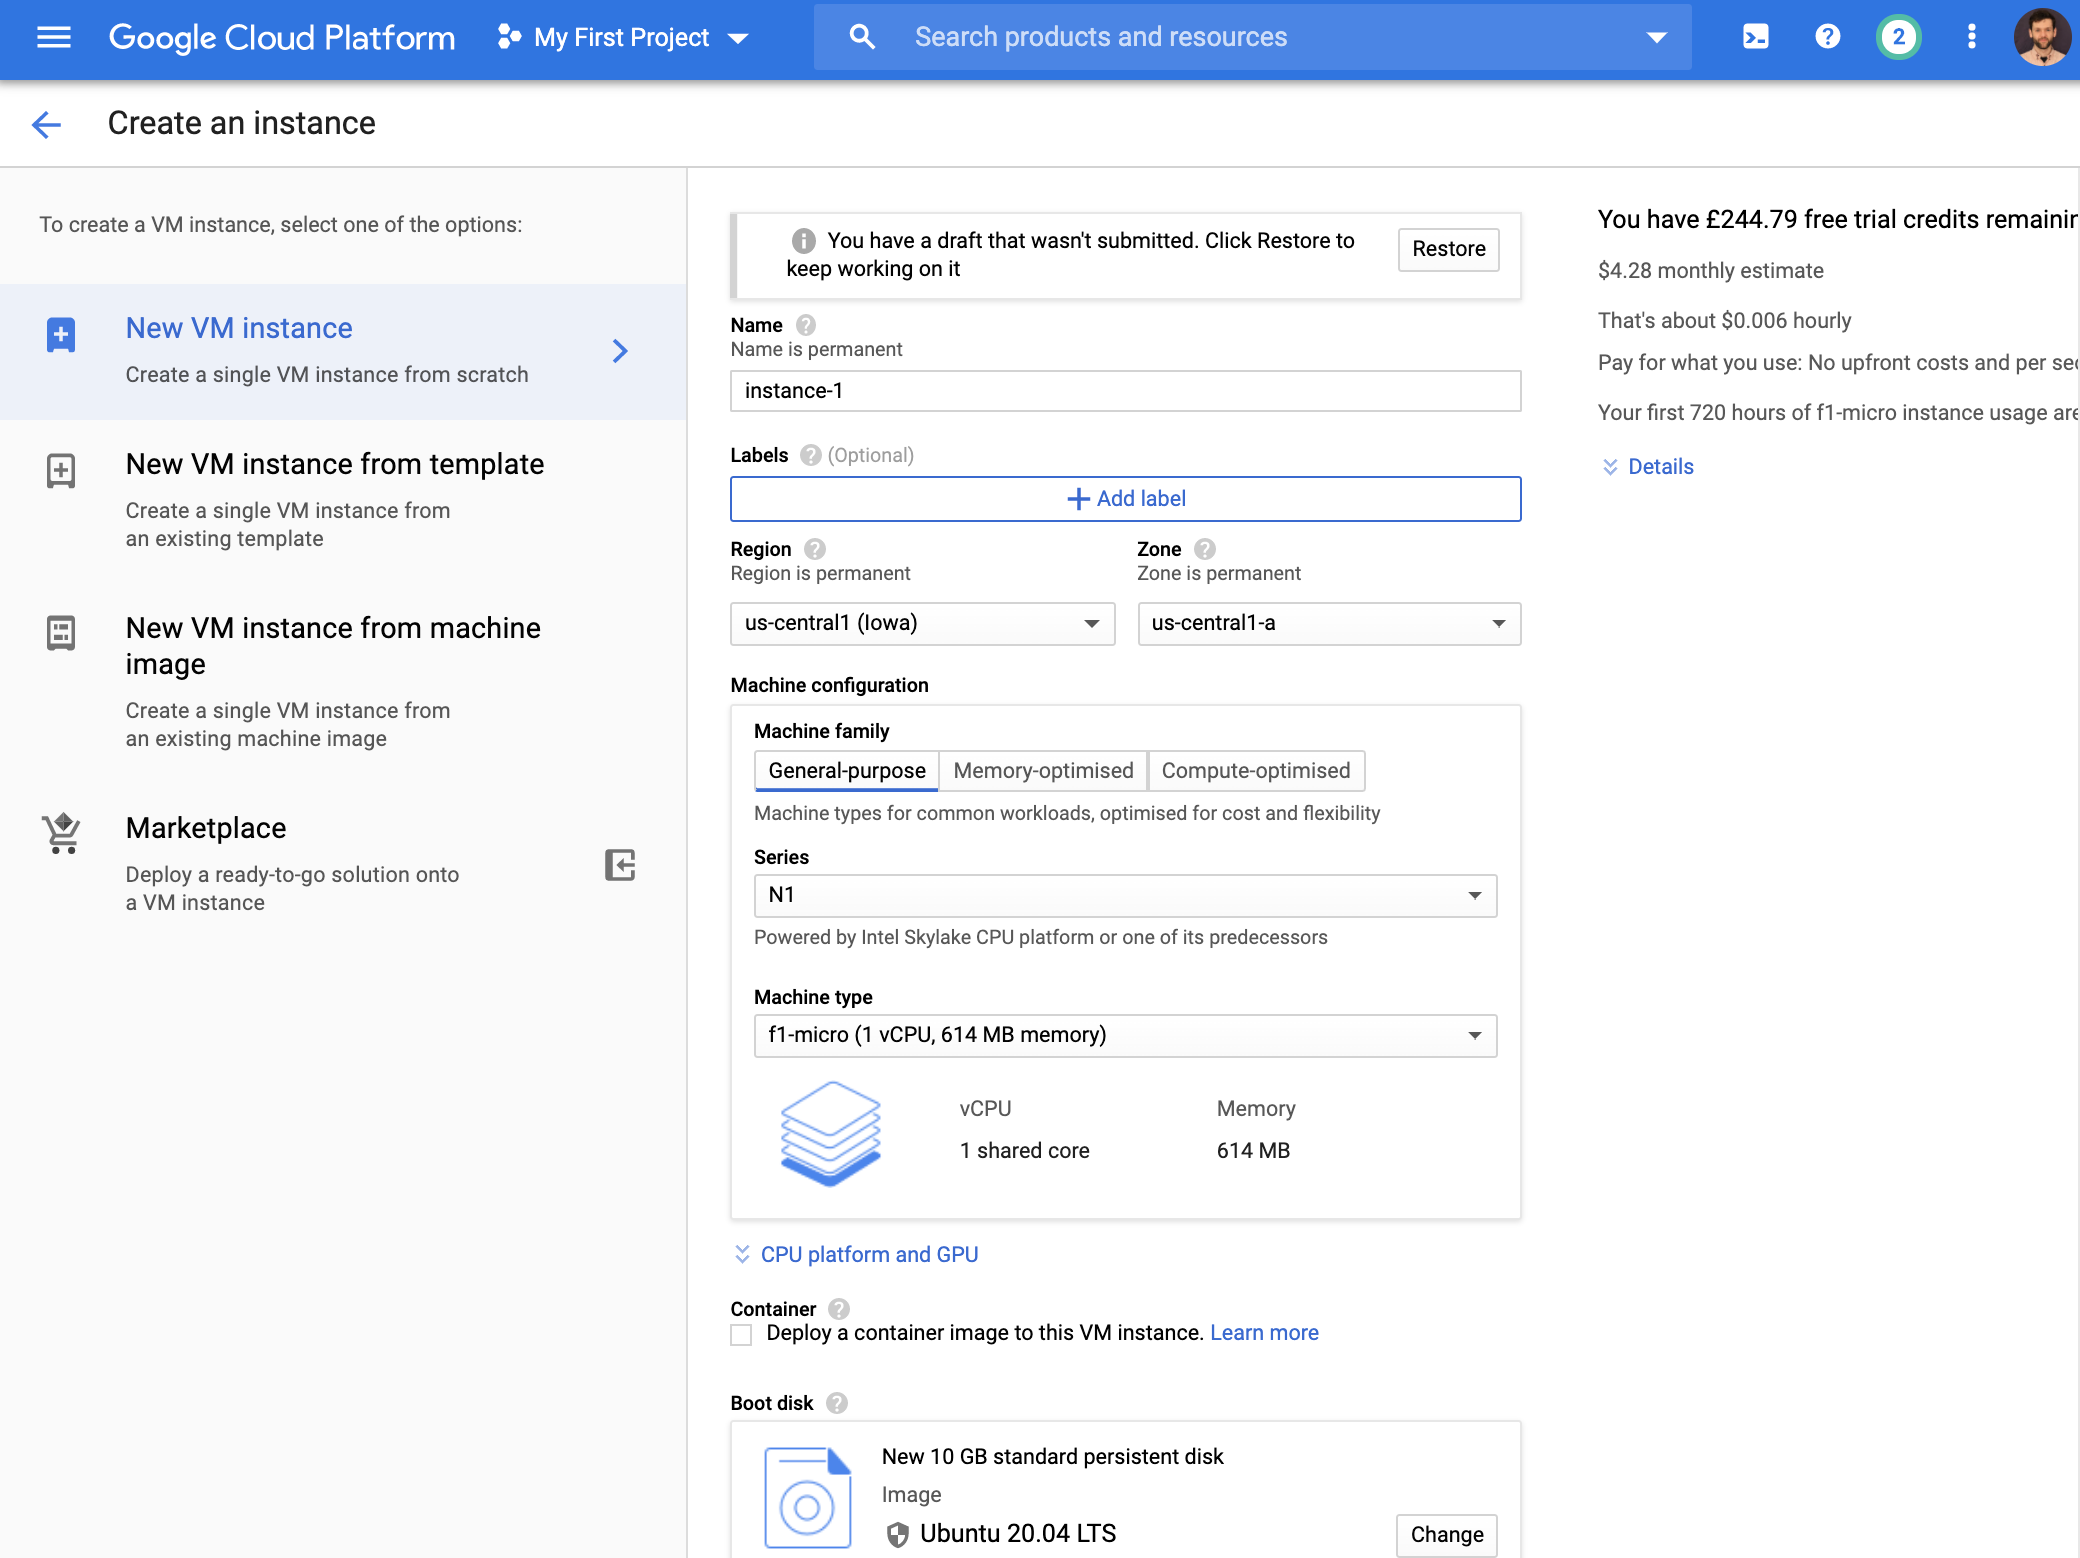Open the Help question mark icon

(x=1827, y=36)
